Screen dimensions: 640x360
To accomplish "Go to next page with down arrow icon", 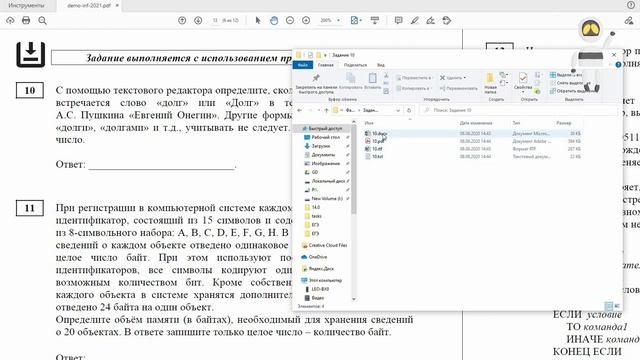I will tap(198, 20).
